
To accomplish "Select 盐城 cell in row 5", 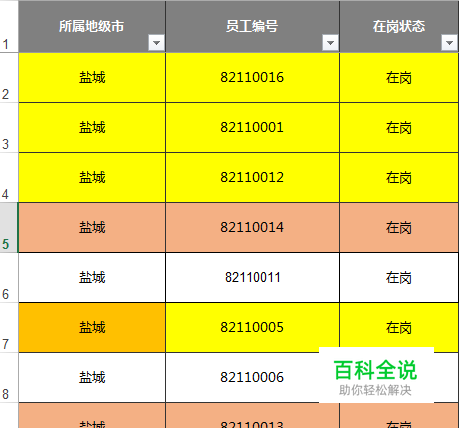I will point(92,228).
